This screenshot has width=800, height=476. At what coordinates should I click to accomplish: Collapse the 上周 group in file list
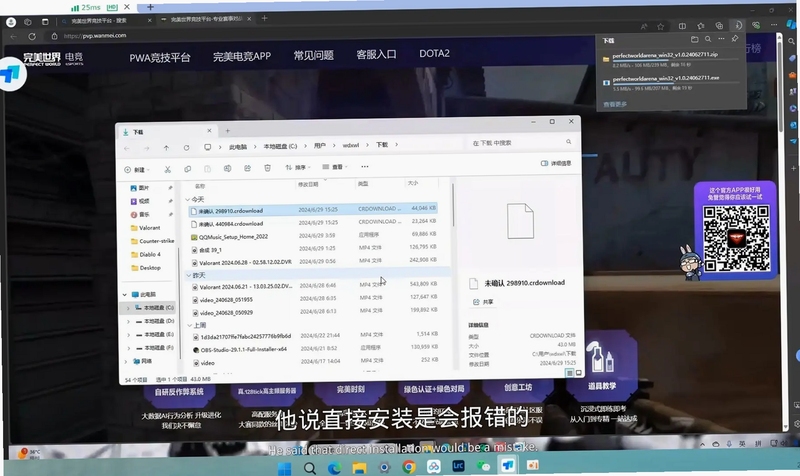tap(189, 325)
